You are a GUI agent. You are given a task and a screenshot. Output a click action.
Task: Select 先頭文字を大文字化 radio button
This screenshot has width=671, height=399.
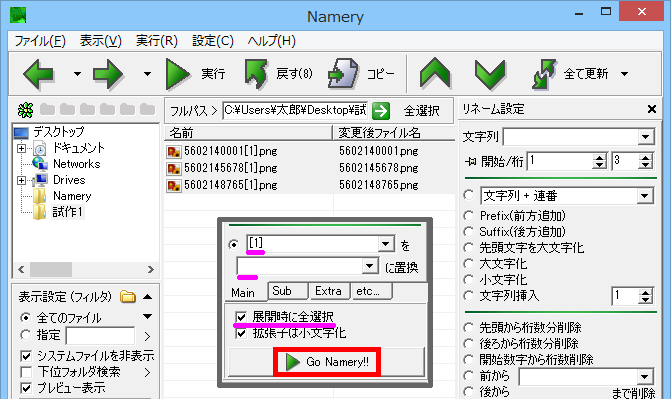point(469,248)
